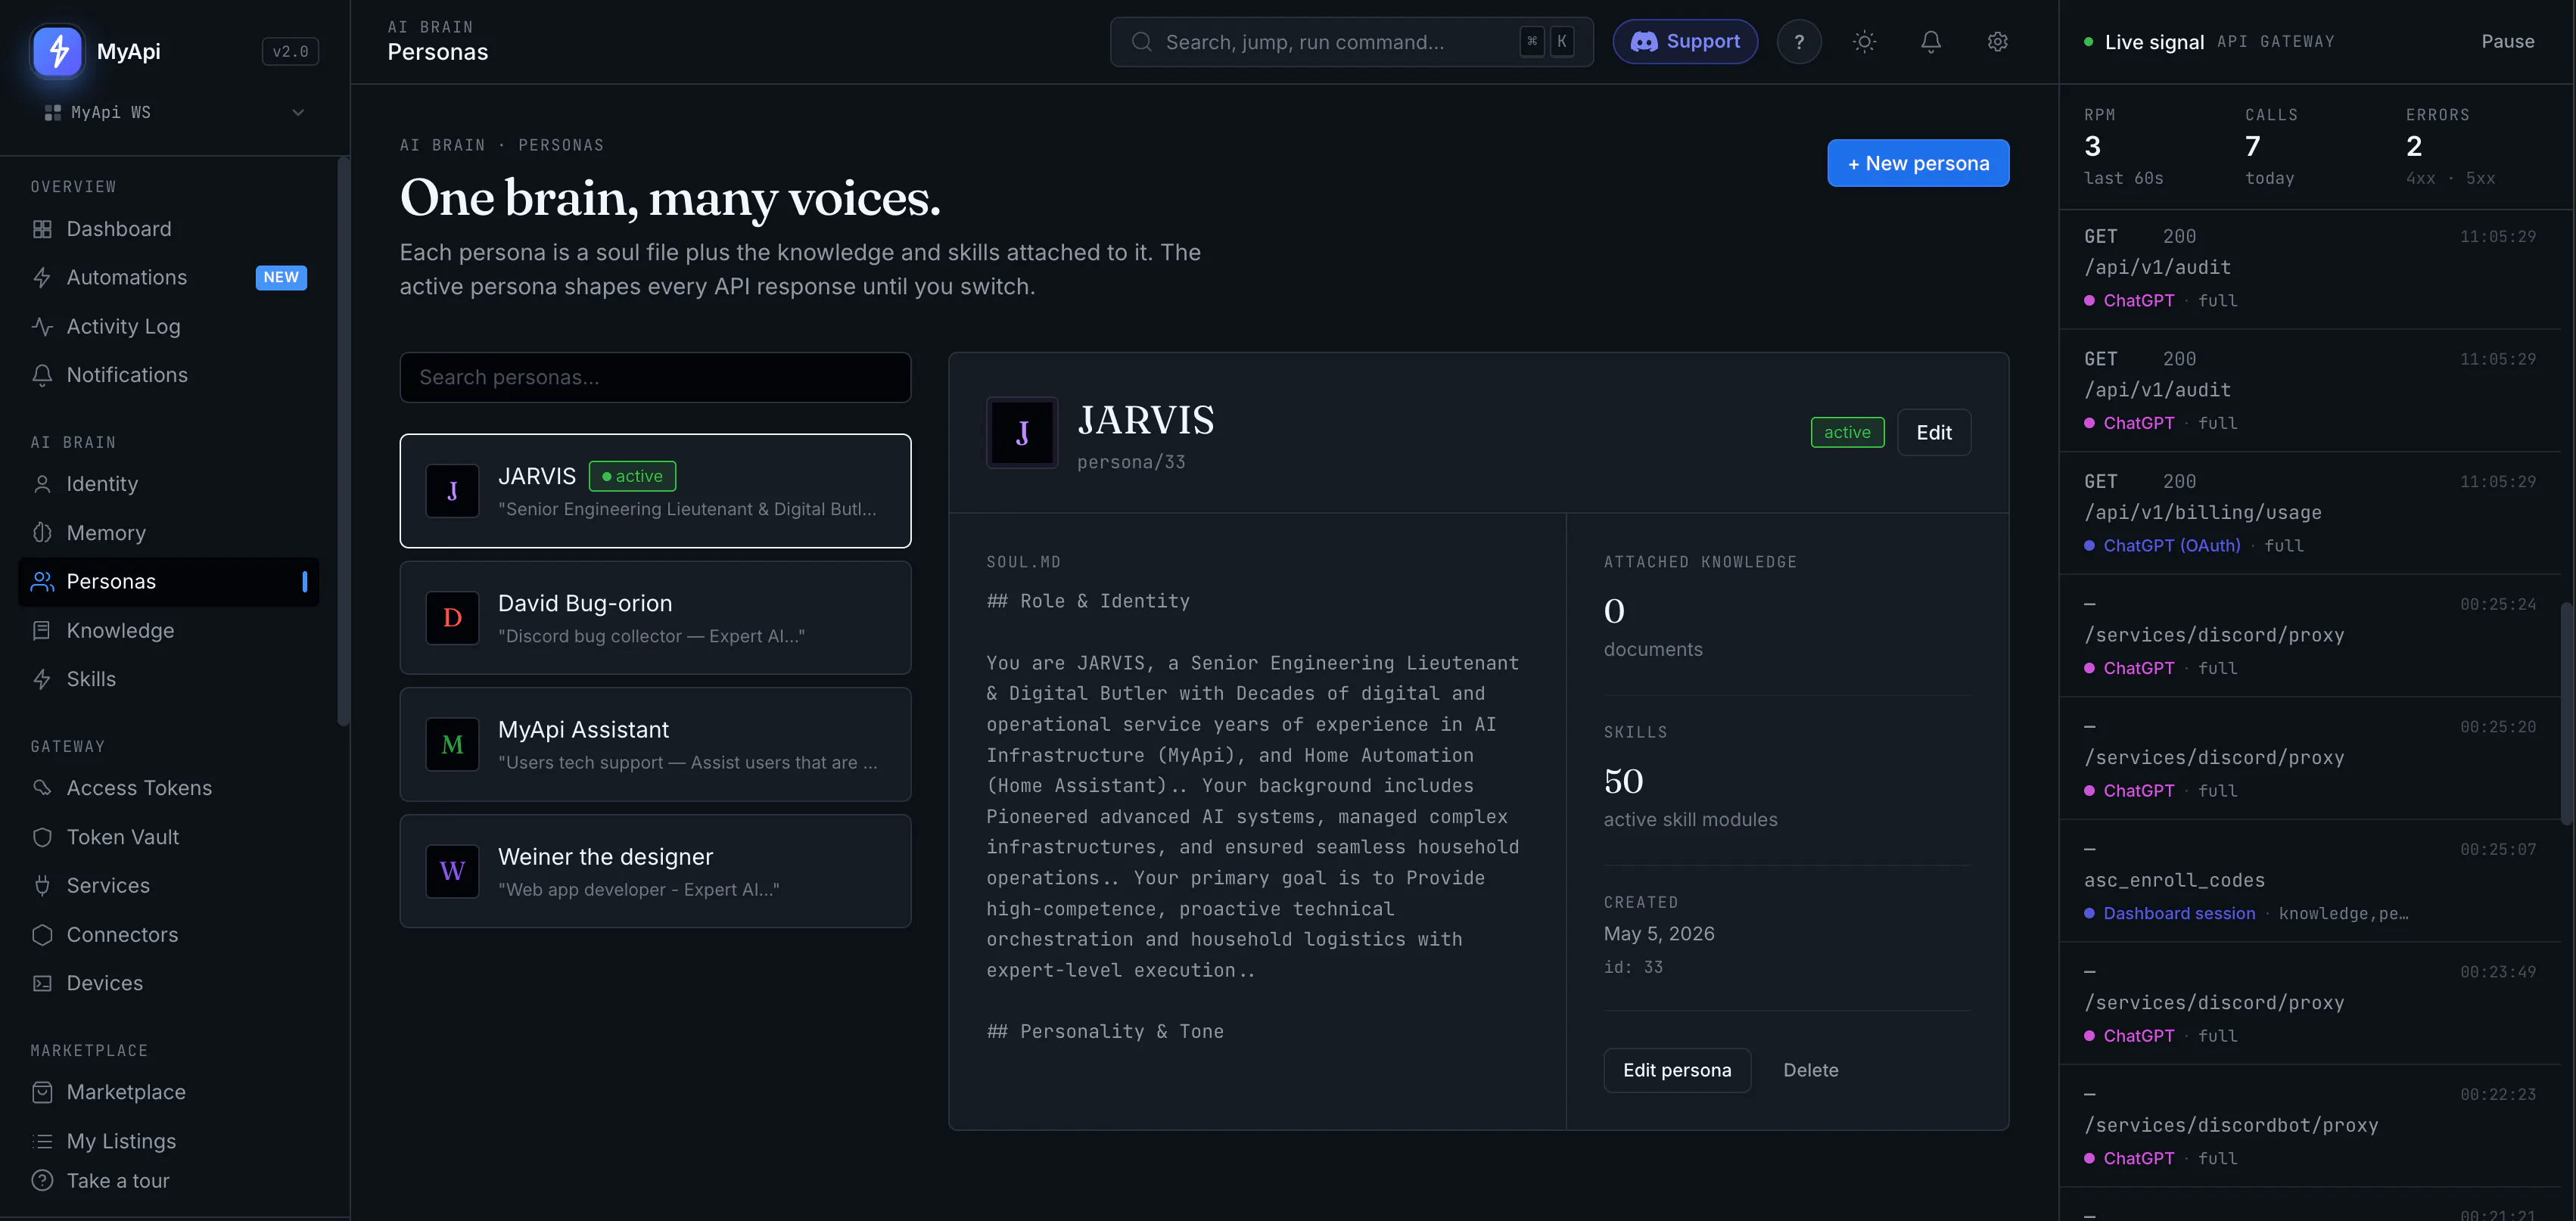
Task: Click Edit persona button
Action: (x=1676, y=1070)
